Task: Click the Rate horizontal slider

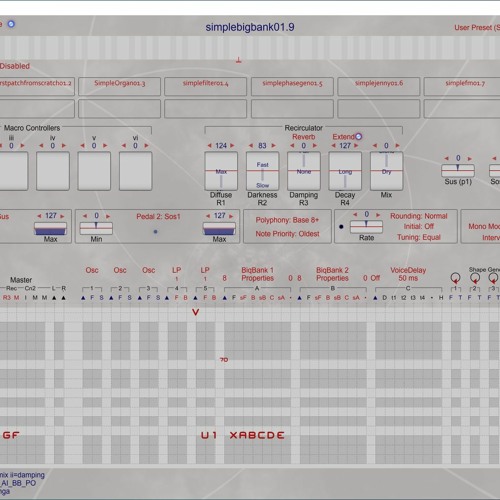Action: tap(366, 227)
